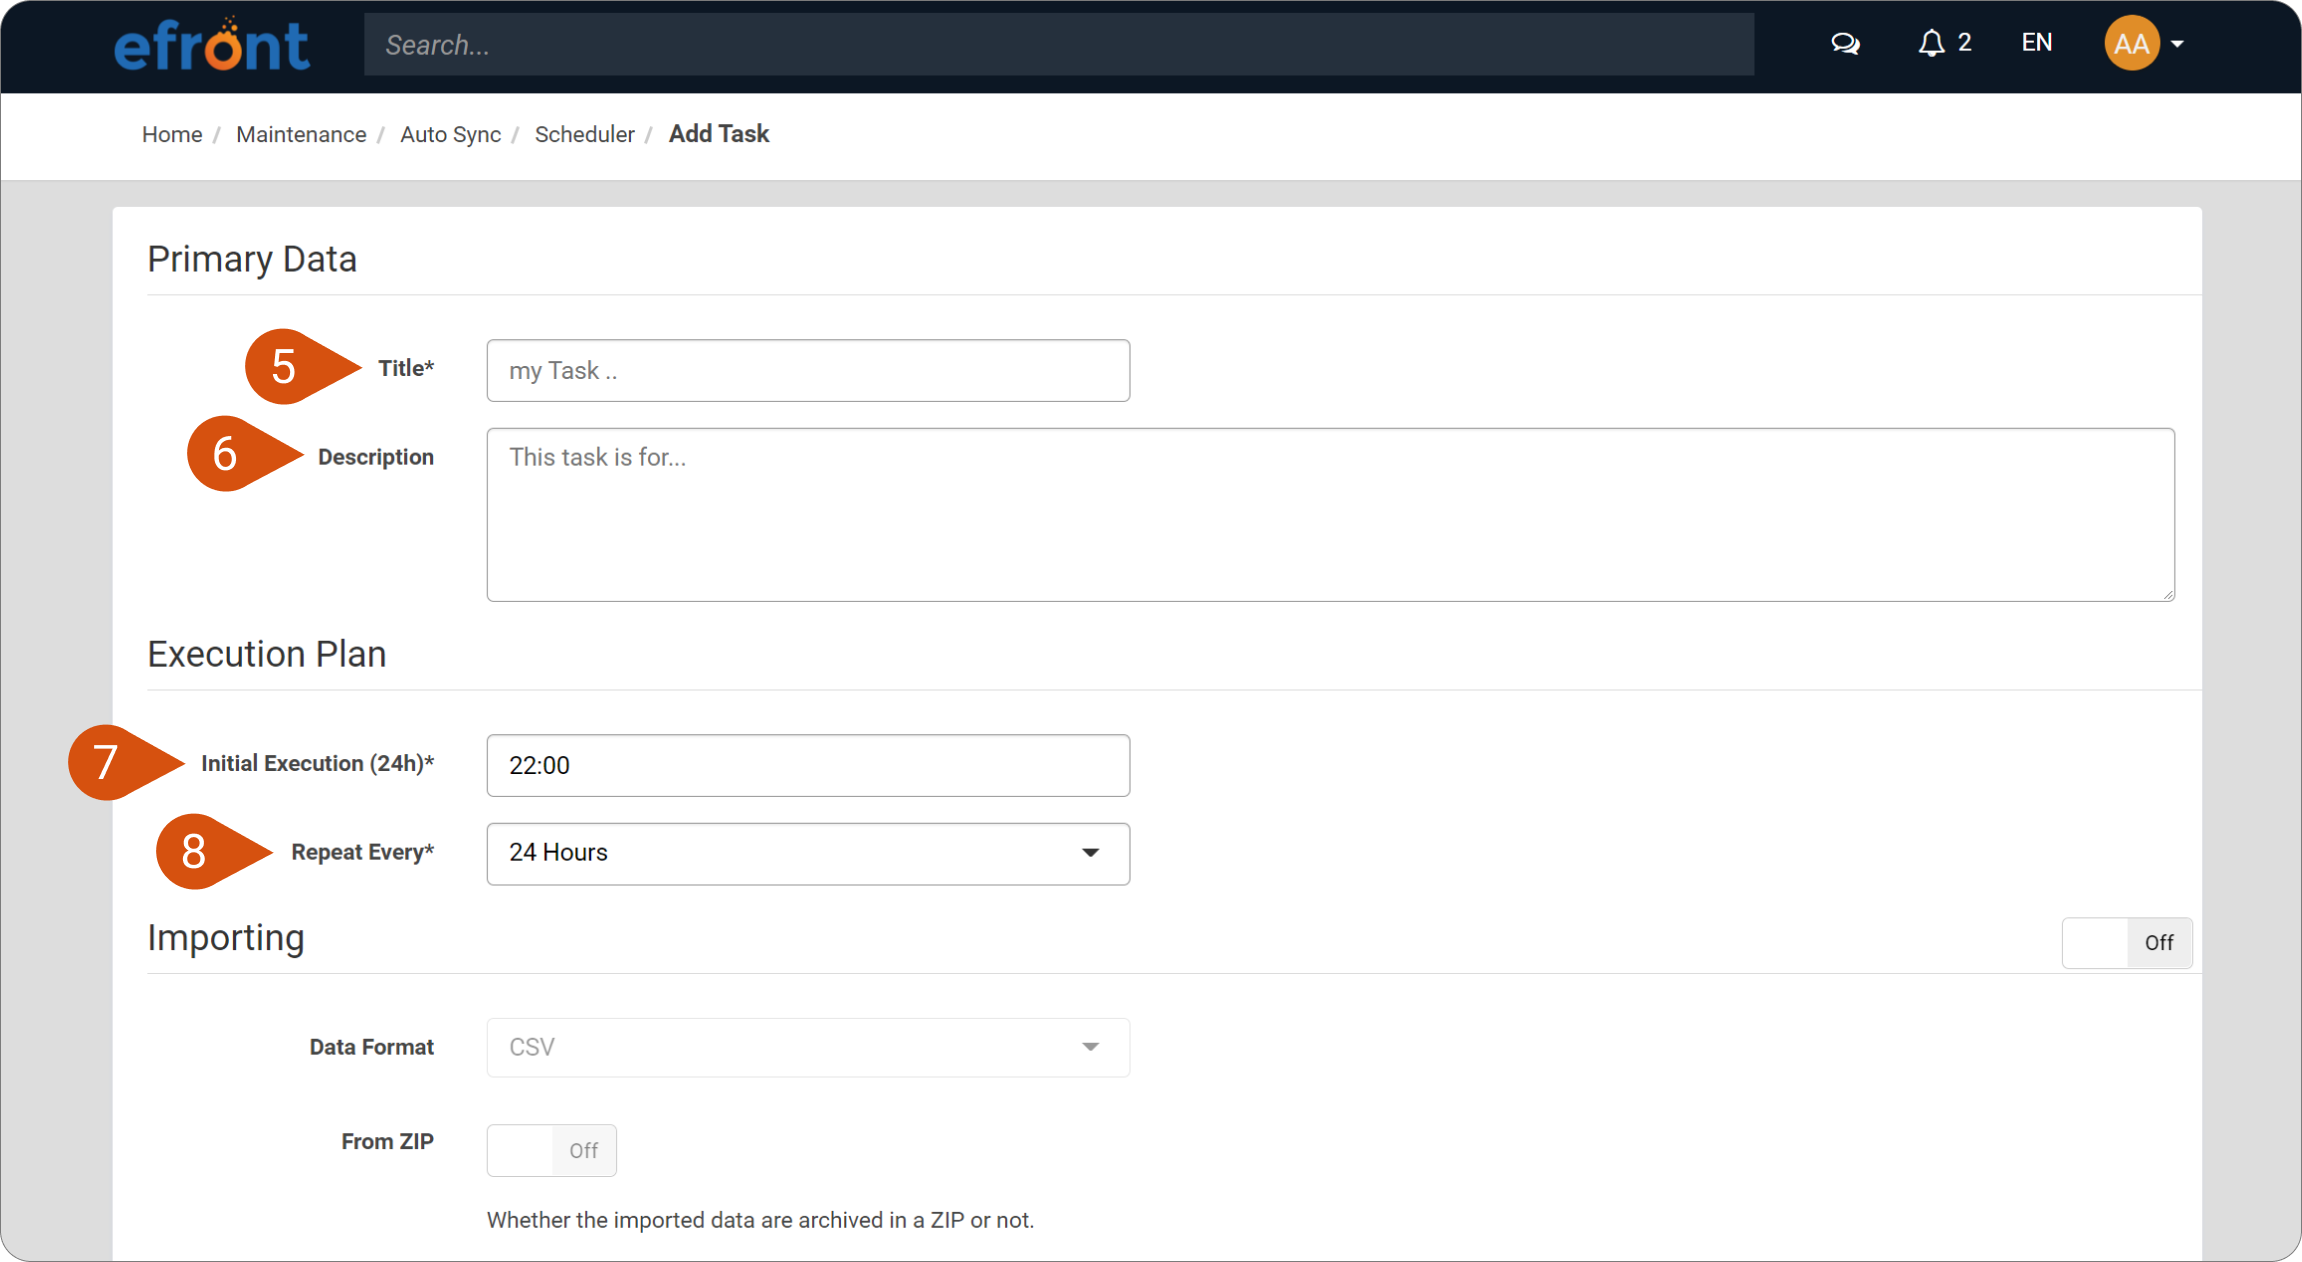Viewport: 2302px width, 1262px height.
Task: Click the Importing section heading
Action: pyautogui.click(x=226, y=938)
